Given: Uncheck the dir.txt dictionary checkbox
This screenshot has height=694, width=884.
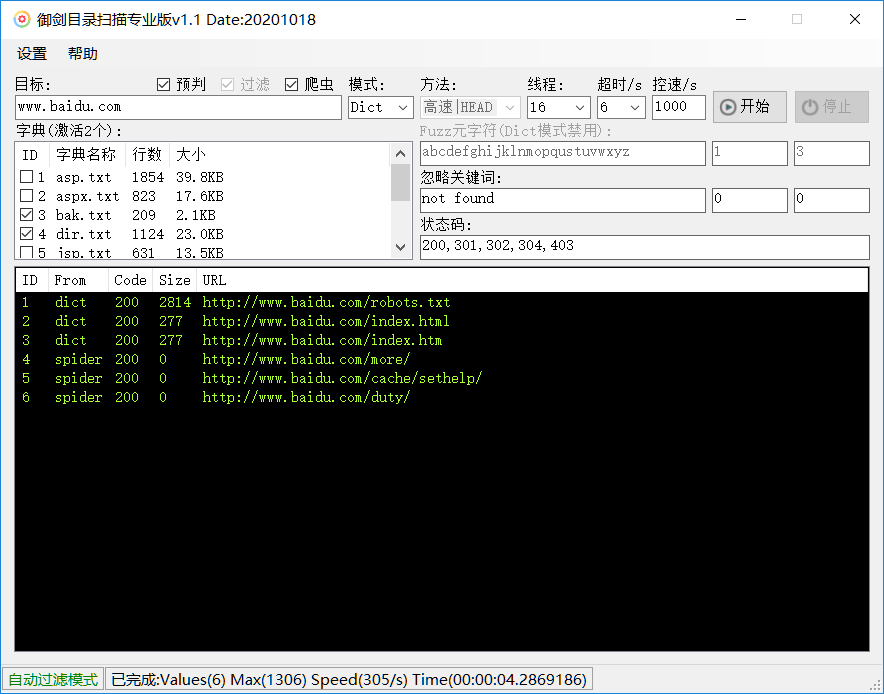Looking at the screenshot, I should click(x=27, y=234).
